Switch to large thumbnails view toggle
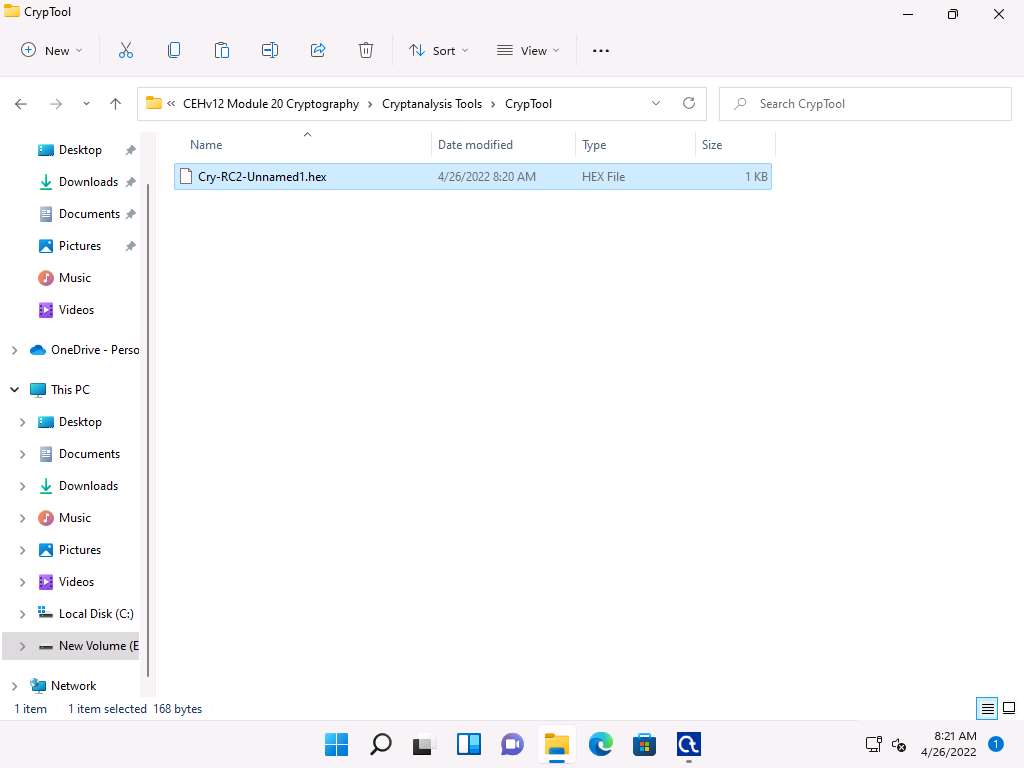Image resolution: width=1024 pixels, height=768 pixels. [x=1009, y=709]
